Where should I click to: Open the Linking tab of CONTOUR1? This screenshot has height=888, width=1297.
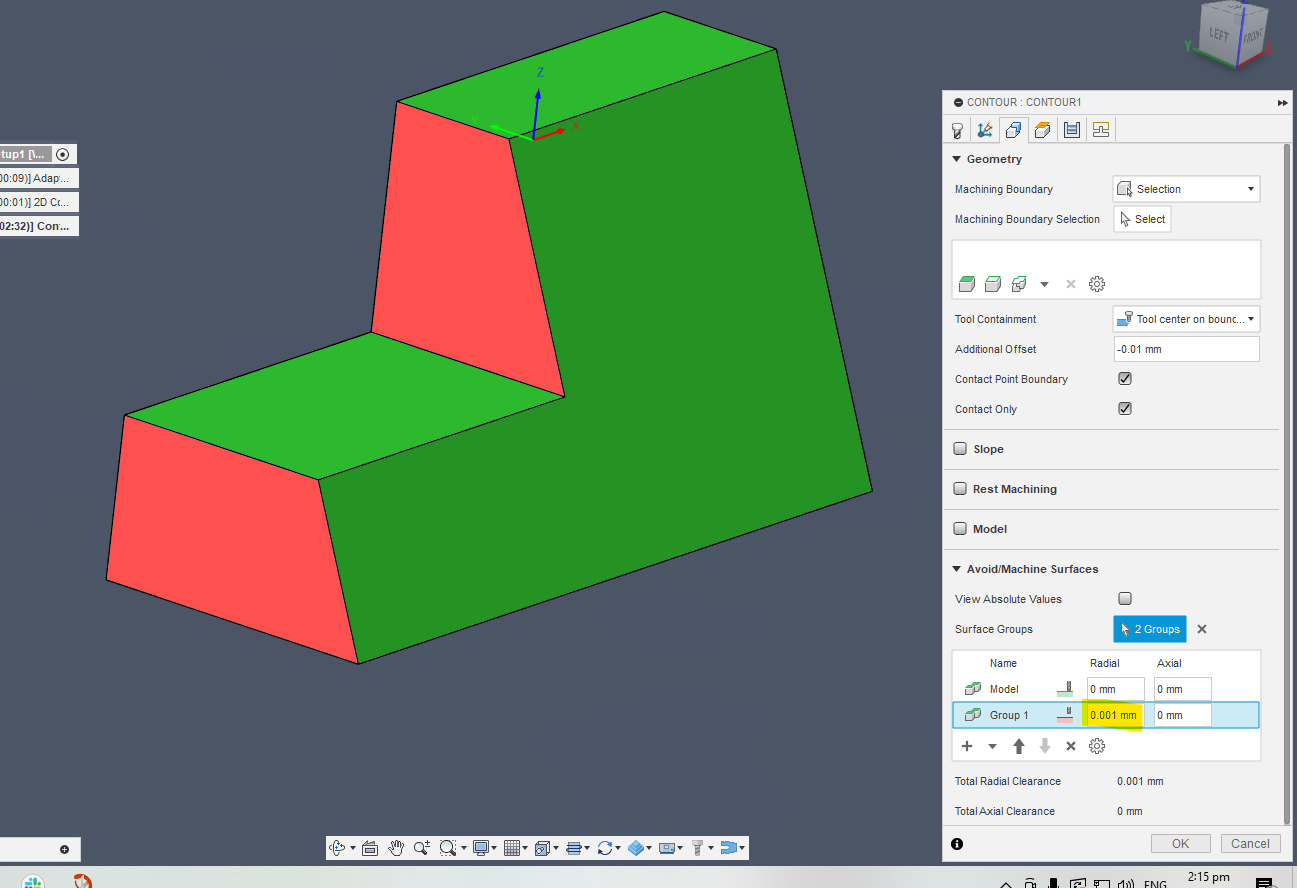[x=1100, y=129]
